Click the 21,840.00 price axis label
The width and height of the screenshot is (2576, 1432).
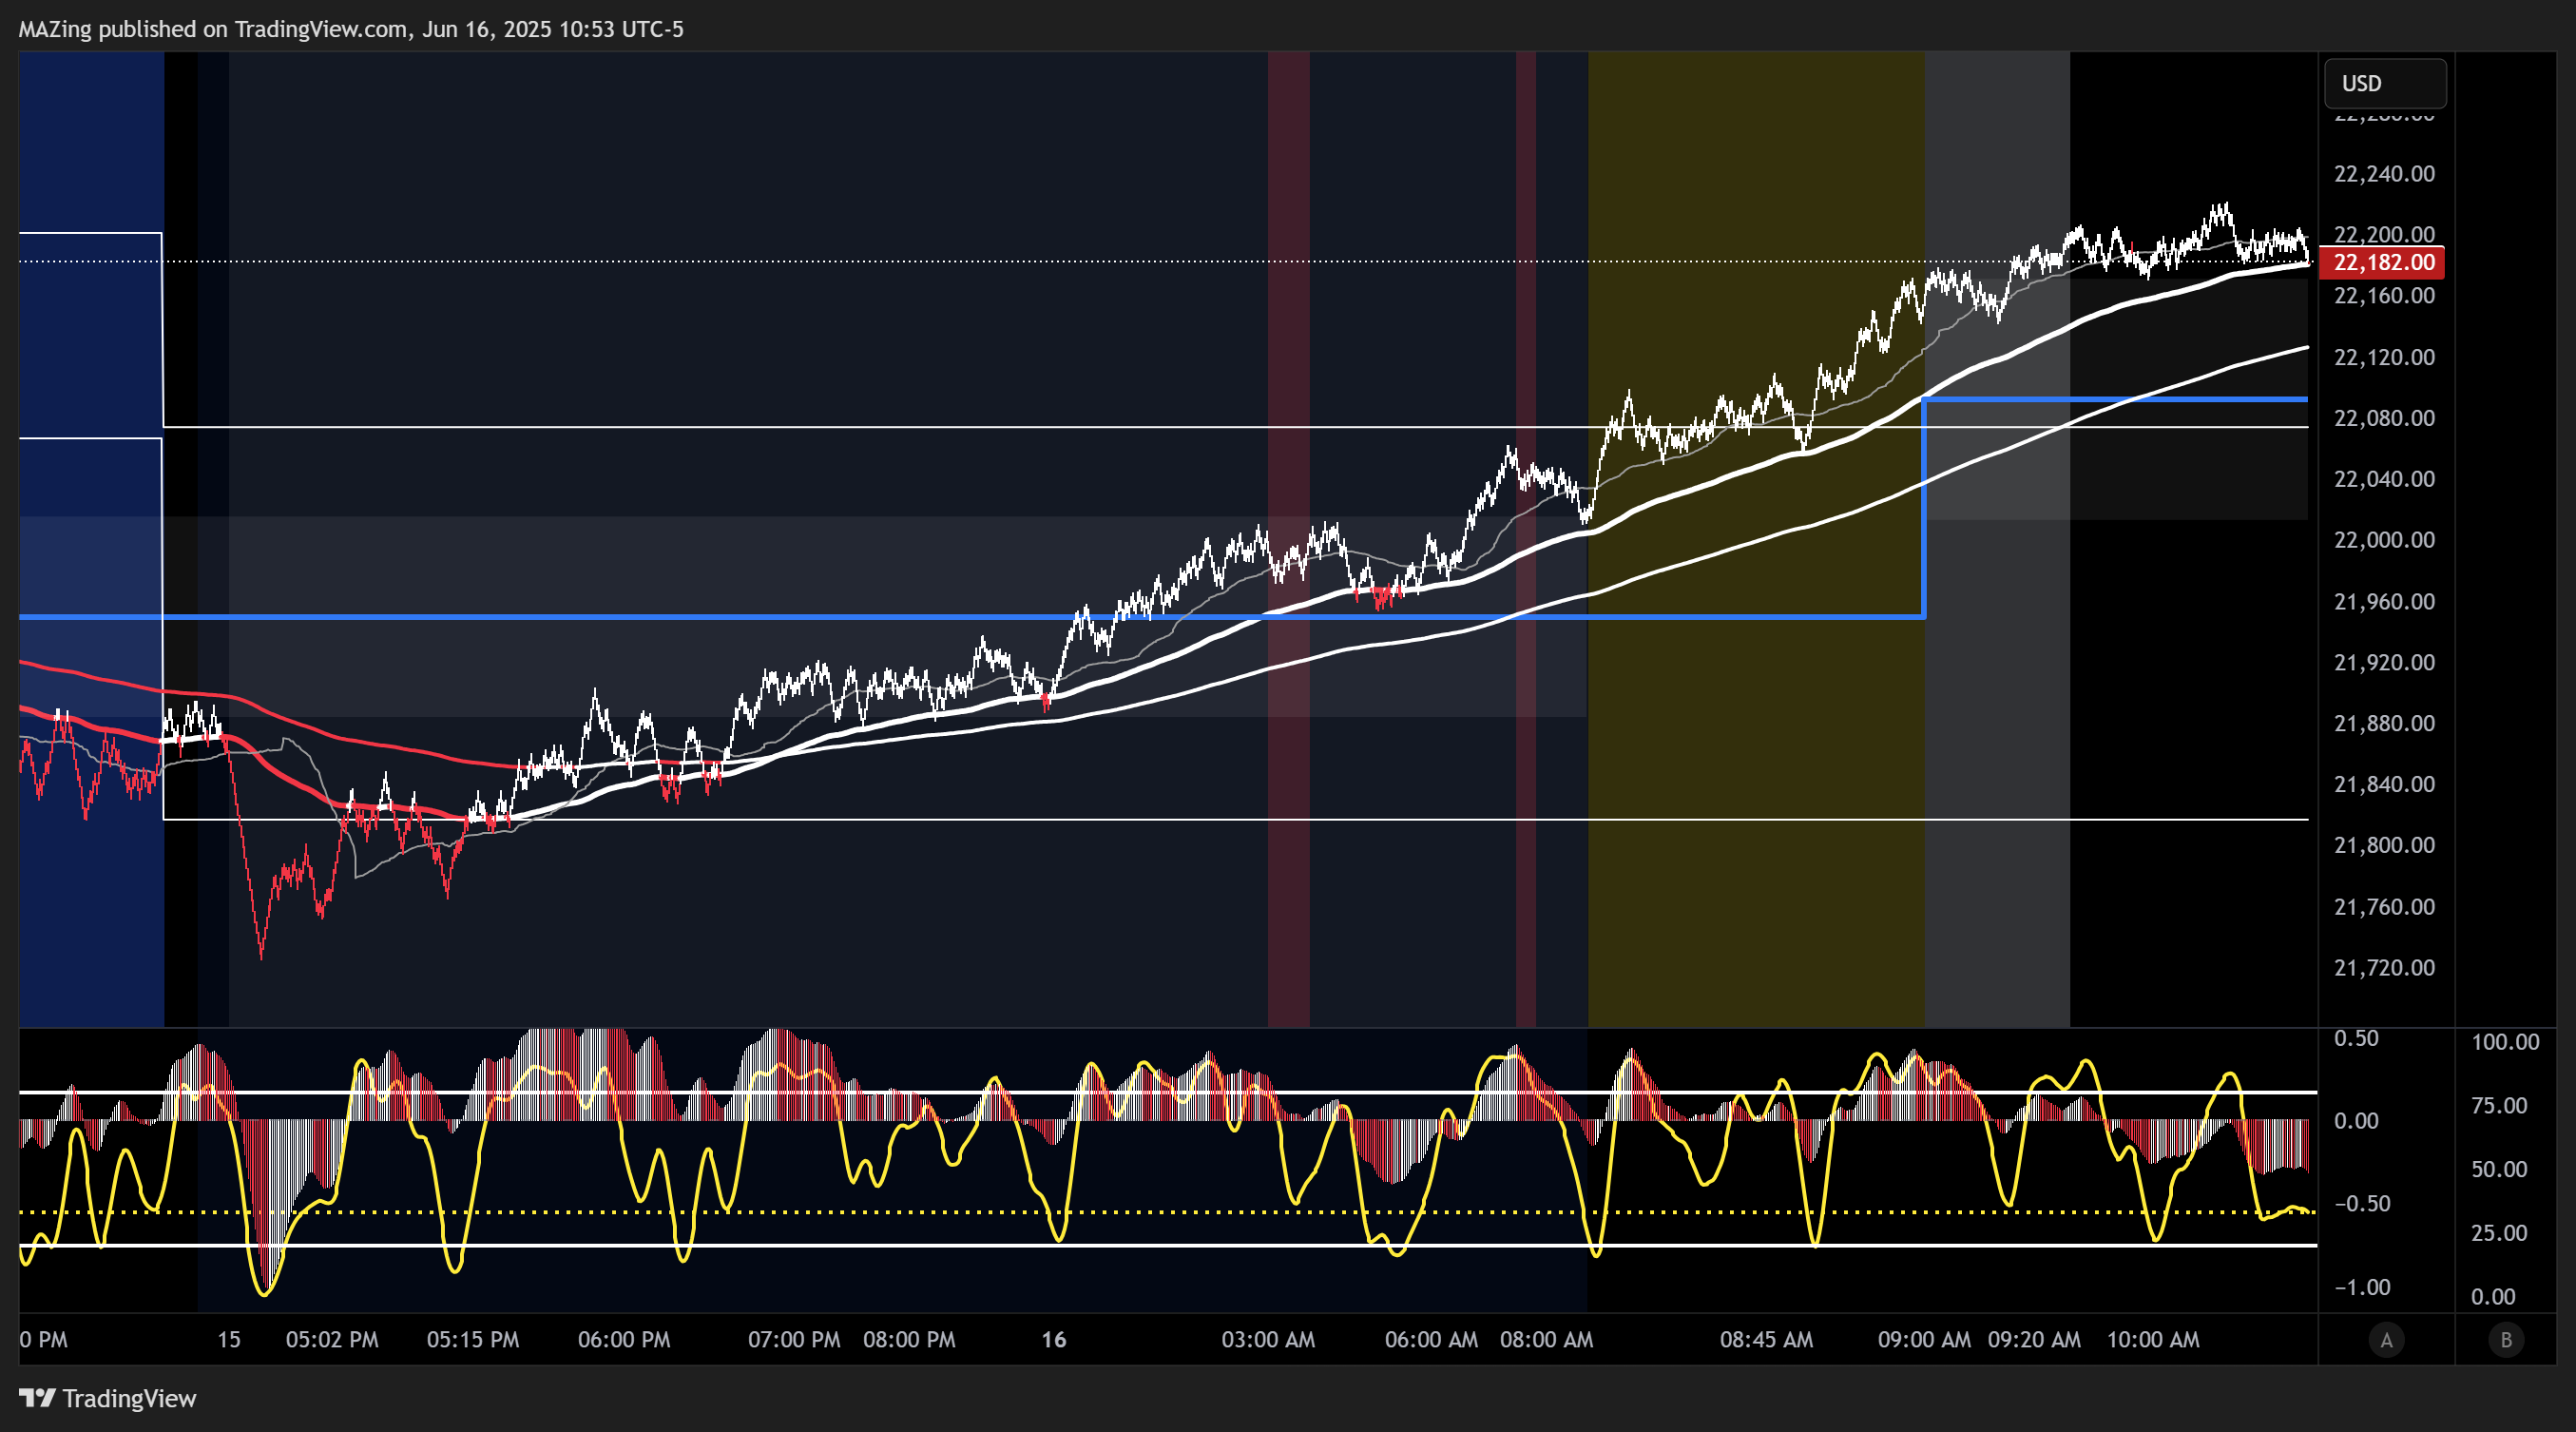pyautogui.click(x=2384, y=784)
